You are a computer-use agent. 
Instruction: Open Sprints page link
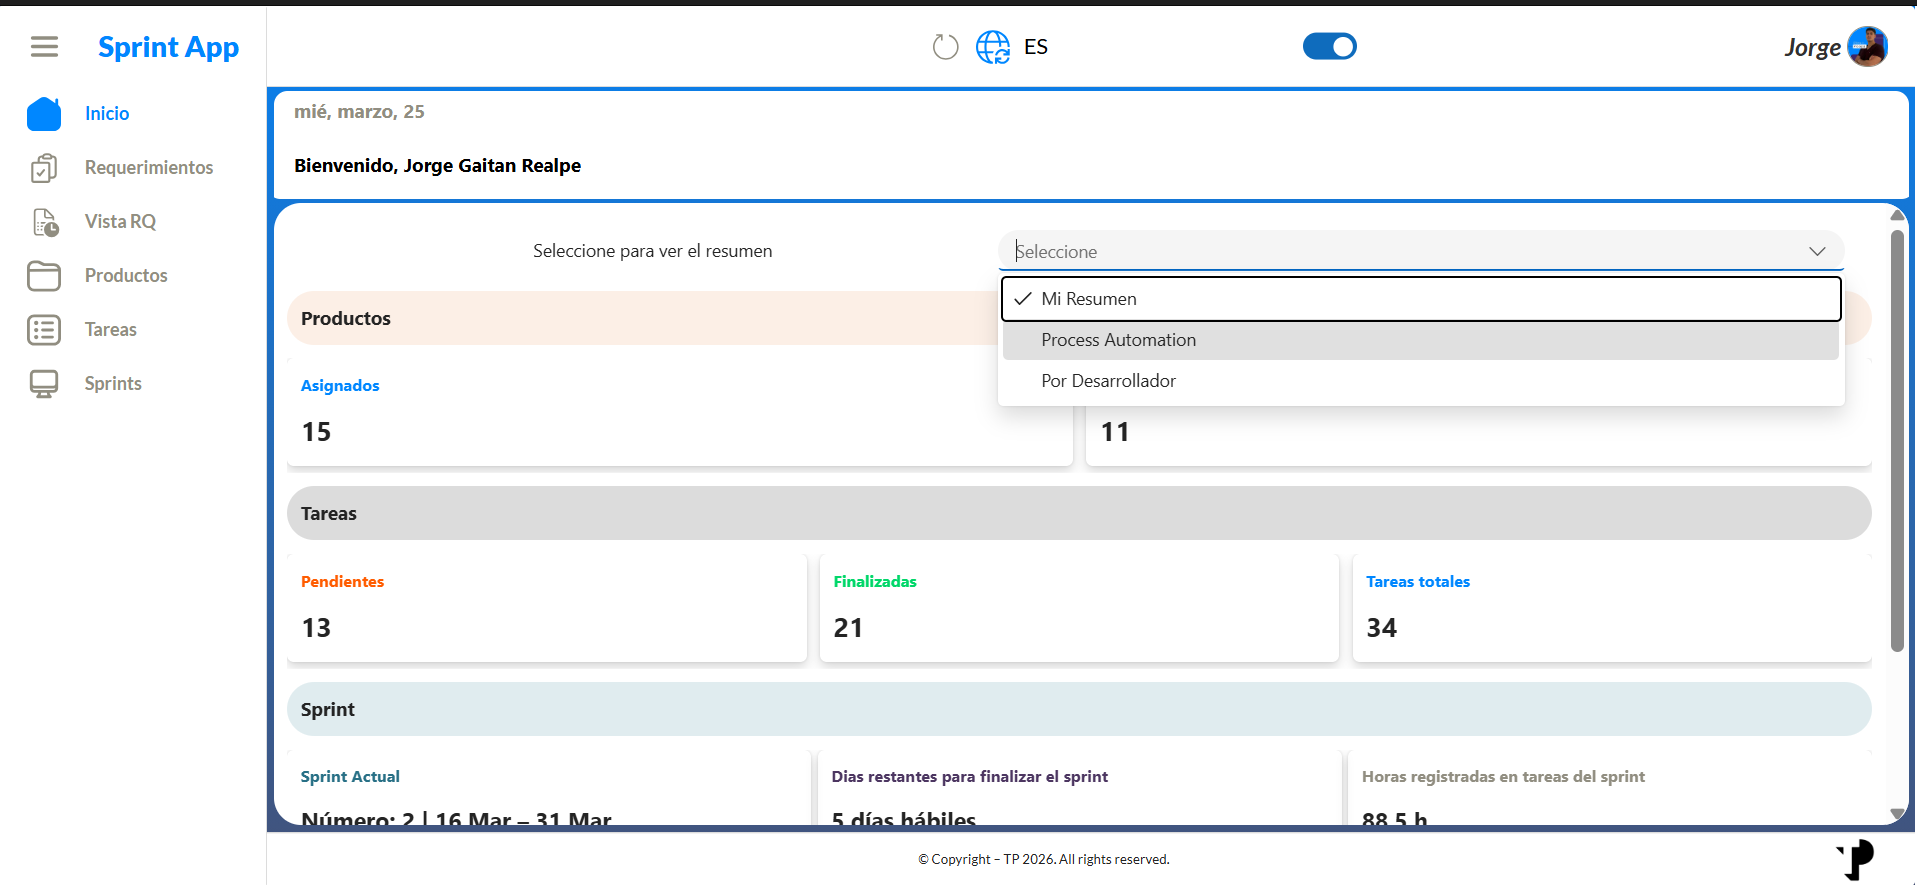click(113, 384)
